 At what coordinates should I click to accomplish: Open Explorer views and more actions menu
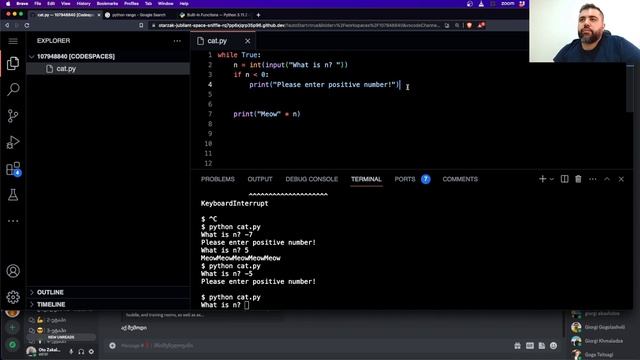177,41
